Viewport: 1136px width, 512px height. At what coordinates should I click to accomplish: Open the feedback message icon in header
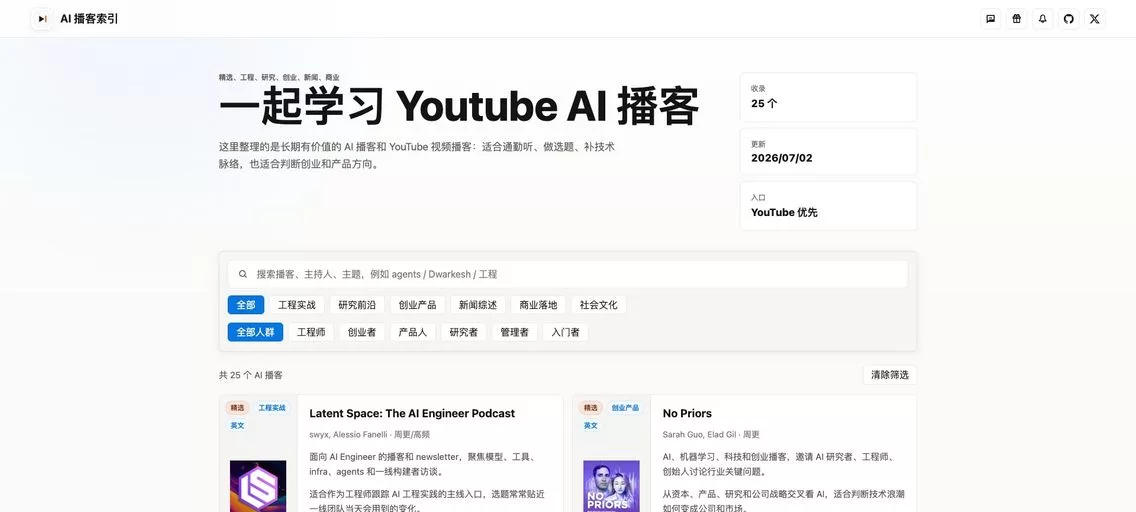[990, 19]
